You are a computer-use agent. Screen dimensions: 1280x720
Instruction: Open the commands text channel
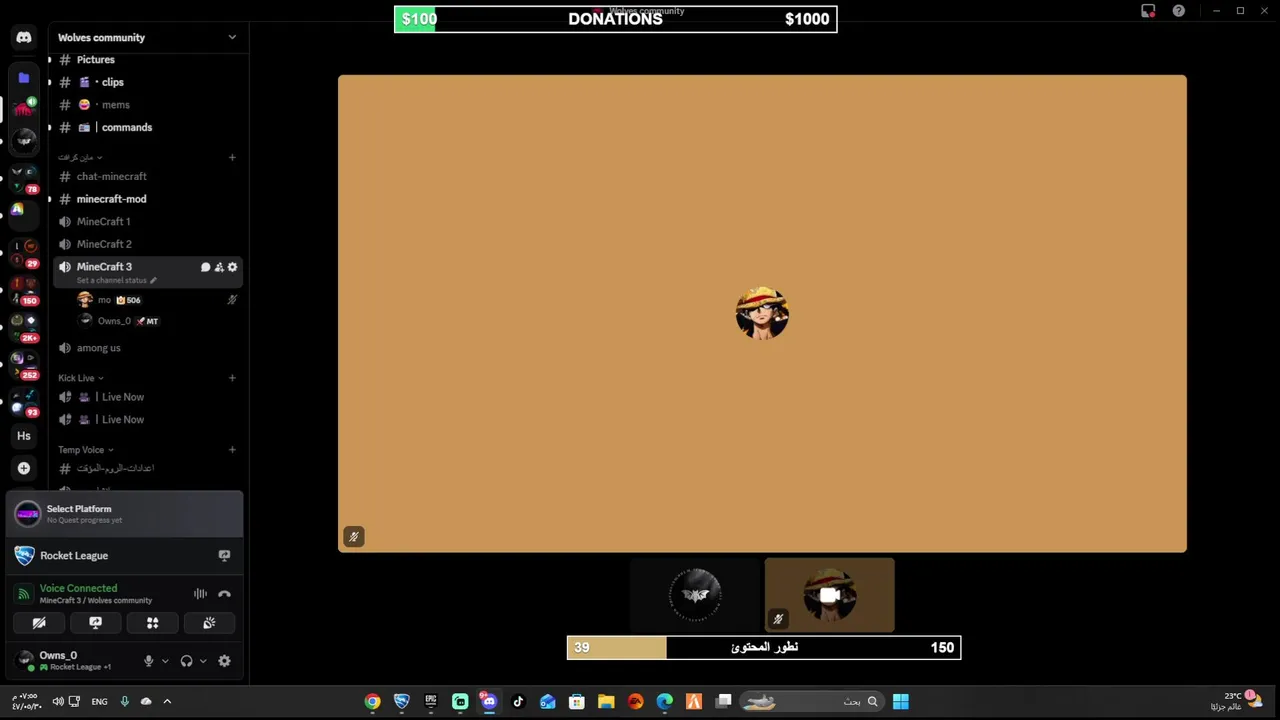(x=147, y=127)
